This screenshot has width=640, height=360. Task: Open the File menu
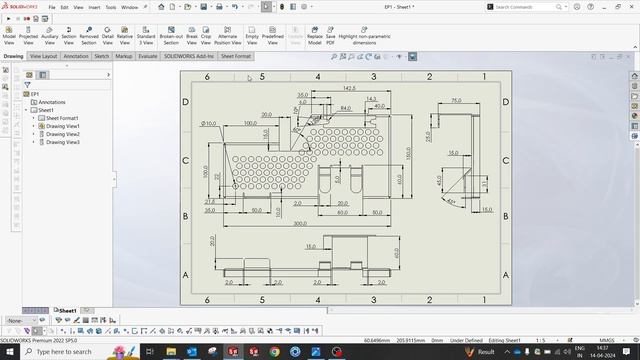pos(52,7)
